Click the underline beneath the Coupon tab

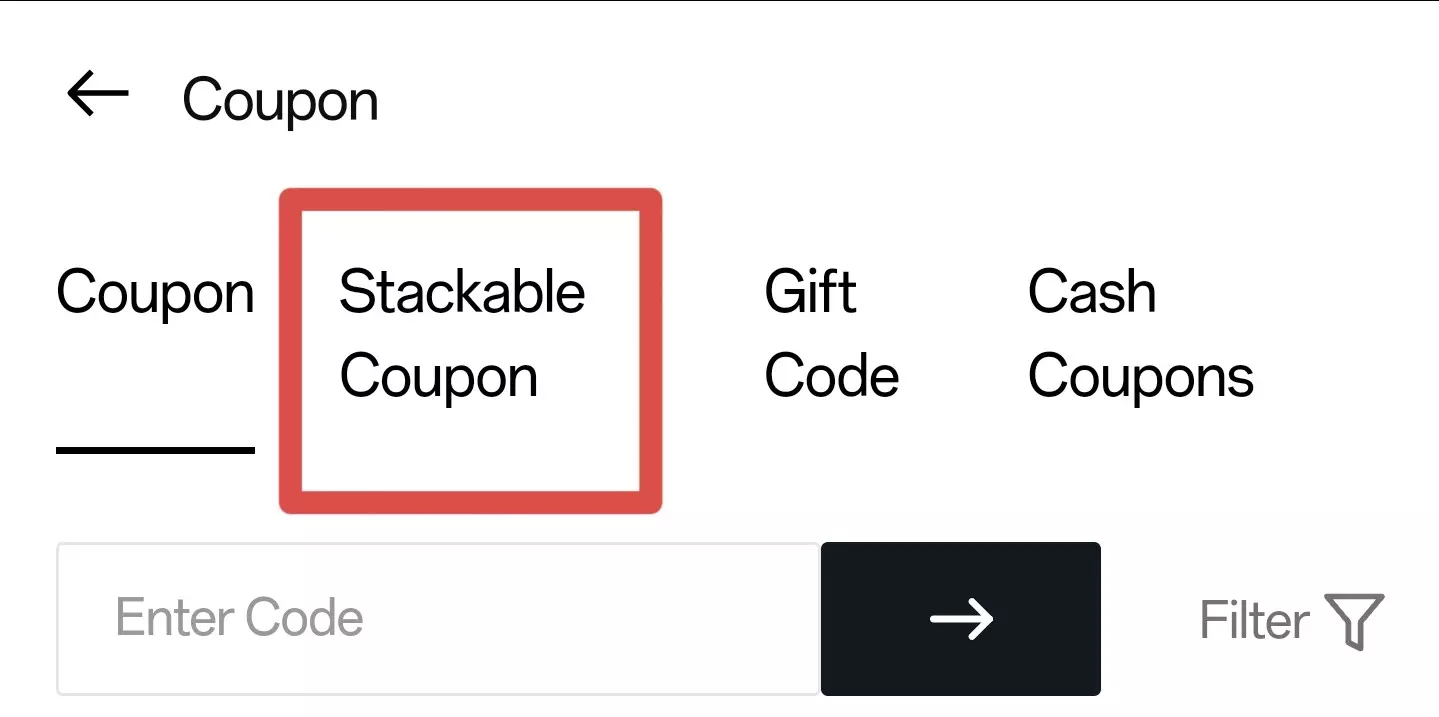(155, 450)
